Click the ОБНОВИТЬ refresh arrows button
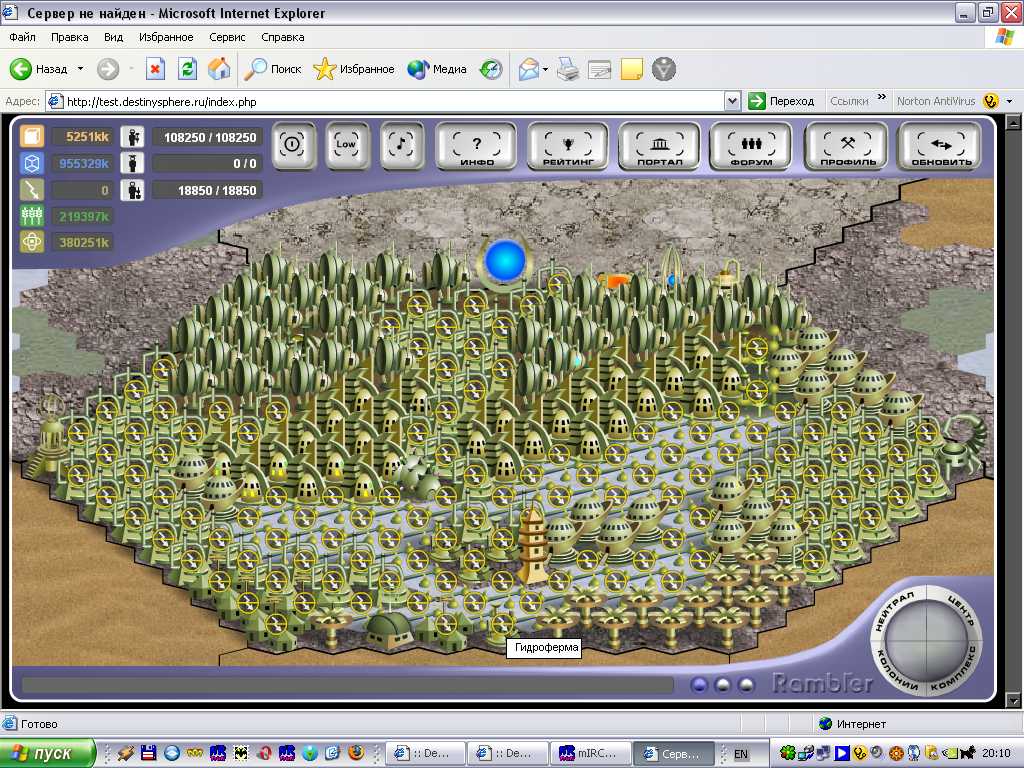This screenshot has height=768, width=1024. click(940, 146)
